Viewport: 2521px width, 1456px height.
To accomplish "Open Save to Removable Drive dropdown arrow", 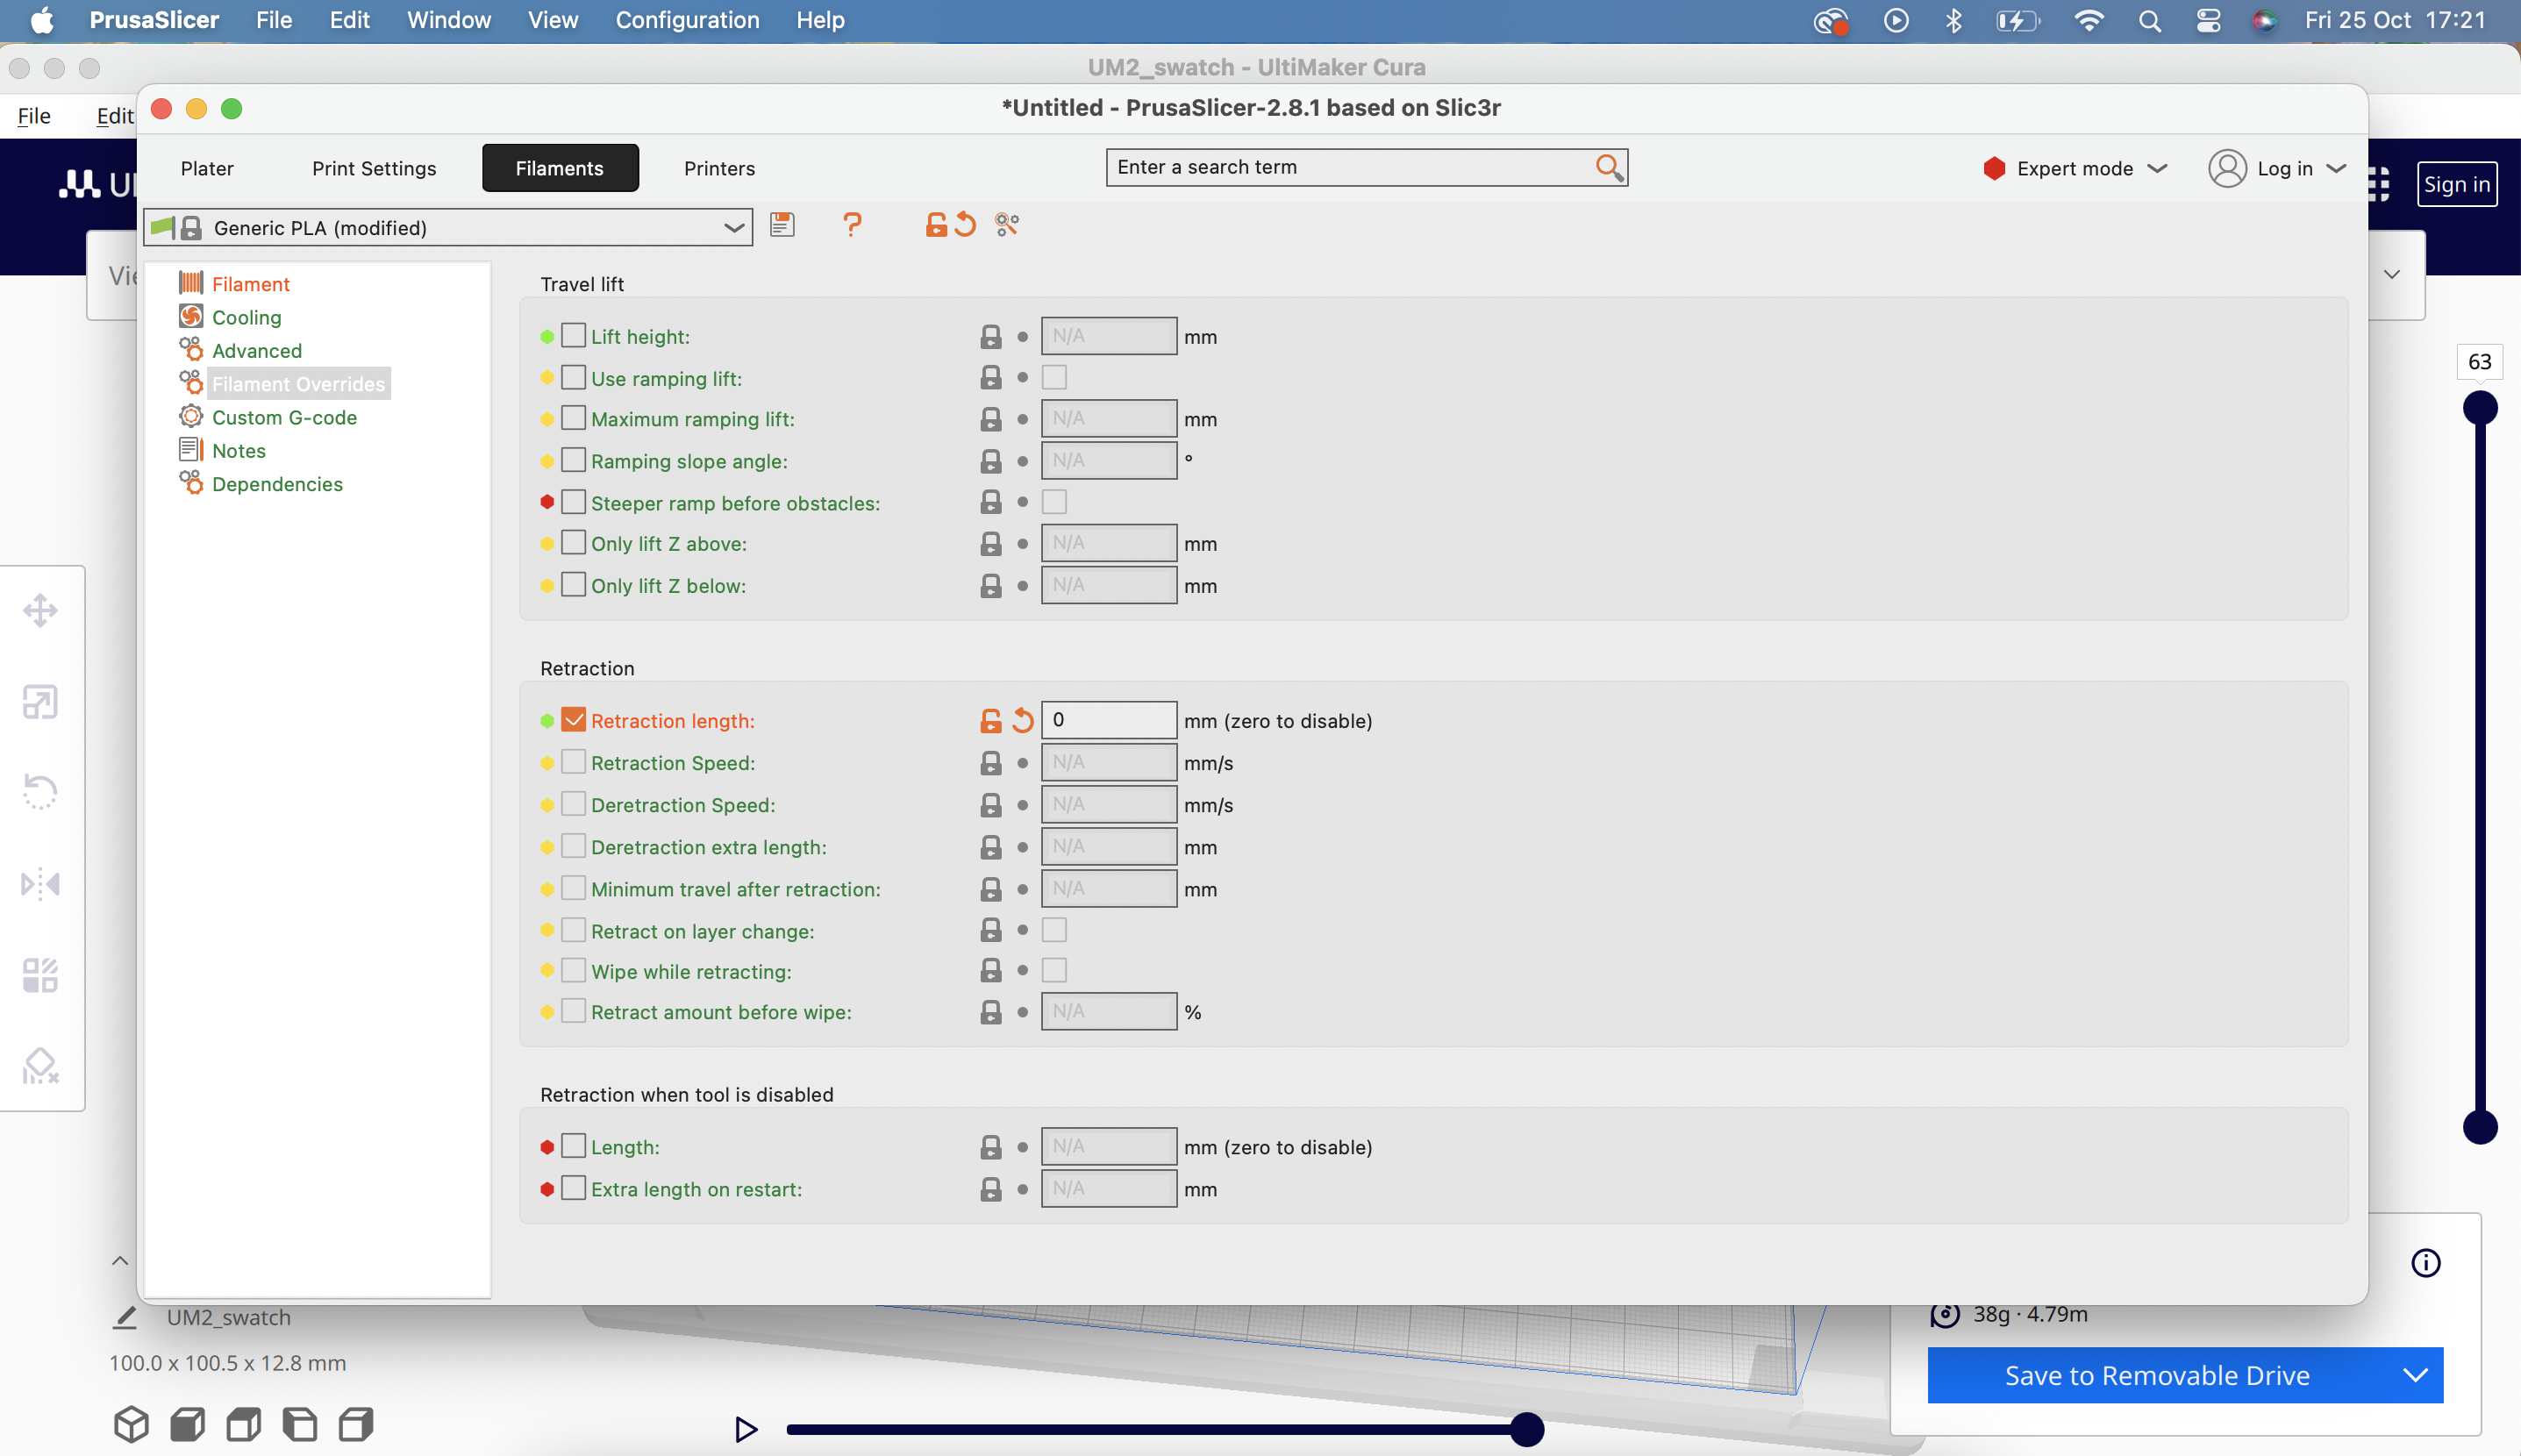I will pos(2415,1375).
